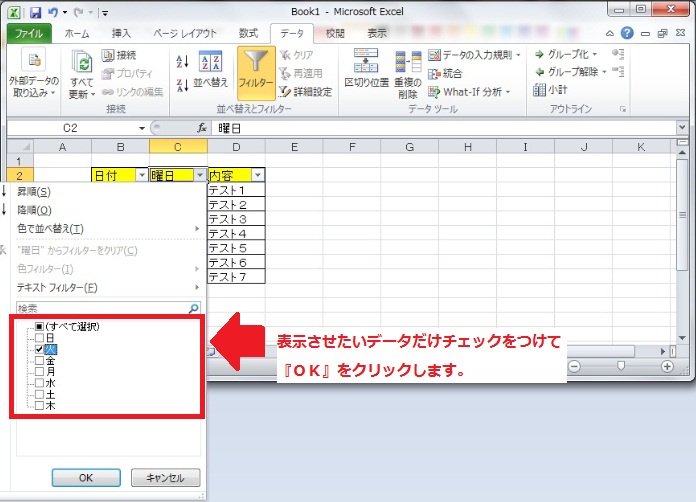The image size is (696, 502).
Task: Open 詳細設定 advanced filter settings
Action: [285, 91]
